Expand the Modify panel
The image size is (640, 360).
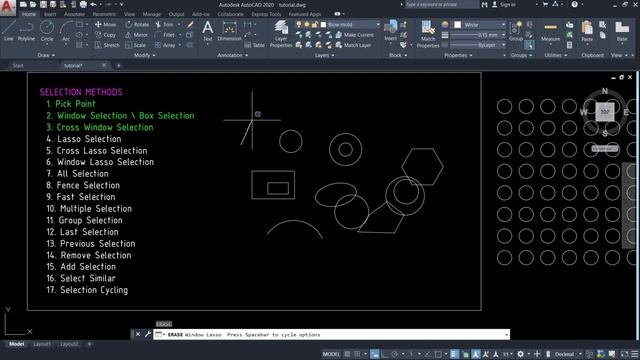pyautogui.click(x=144, y=55)
